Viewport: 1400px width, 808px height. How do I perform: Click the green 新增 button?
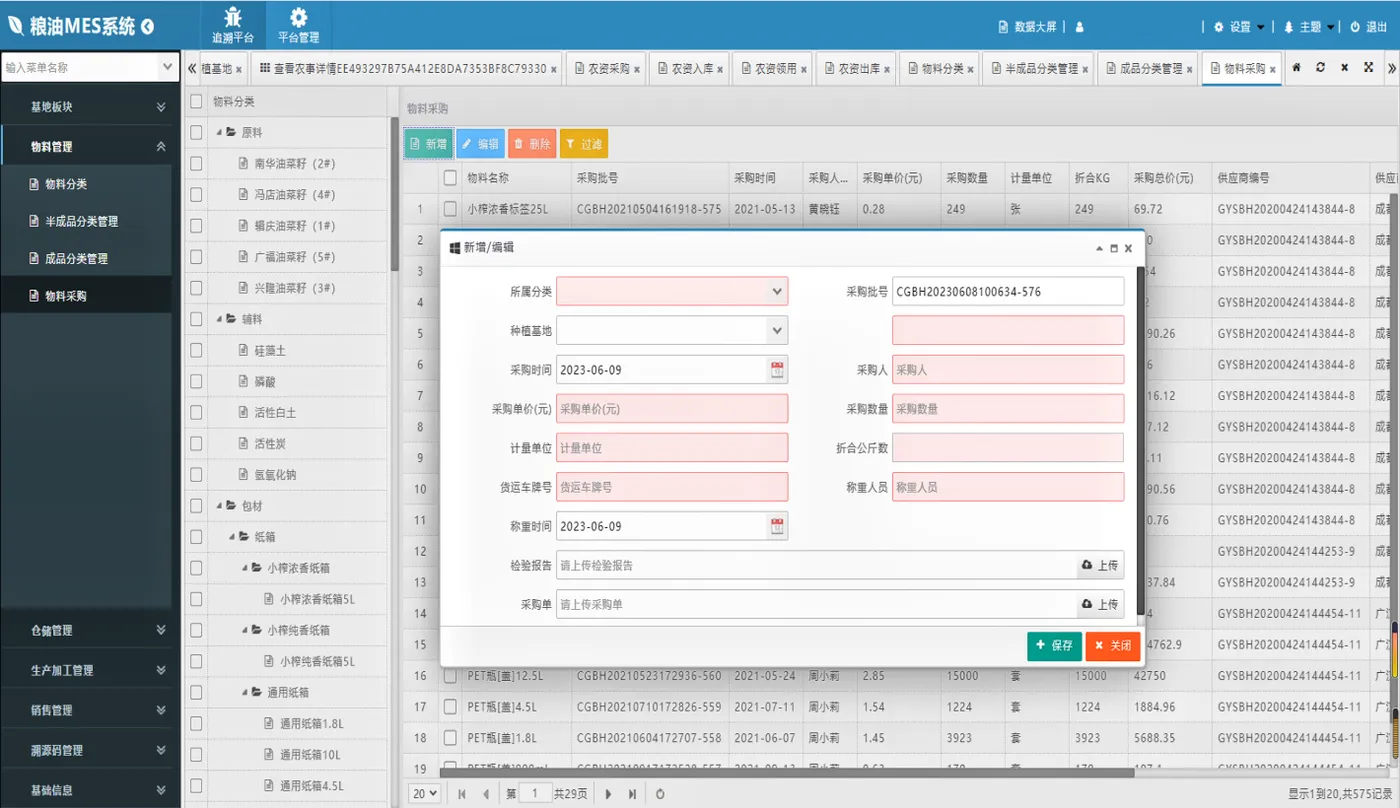coord(429,144)
